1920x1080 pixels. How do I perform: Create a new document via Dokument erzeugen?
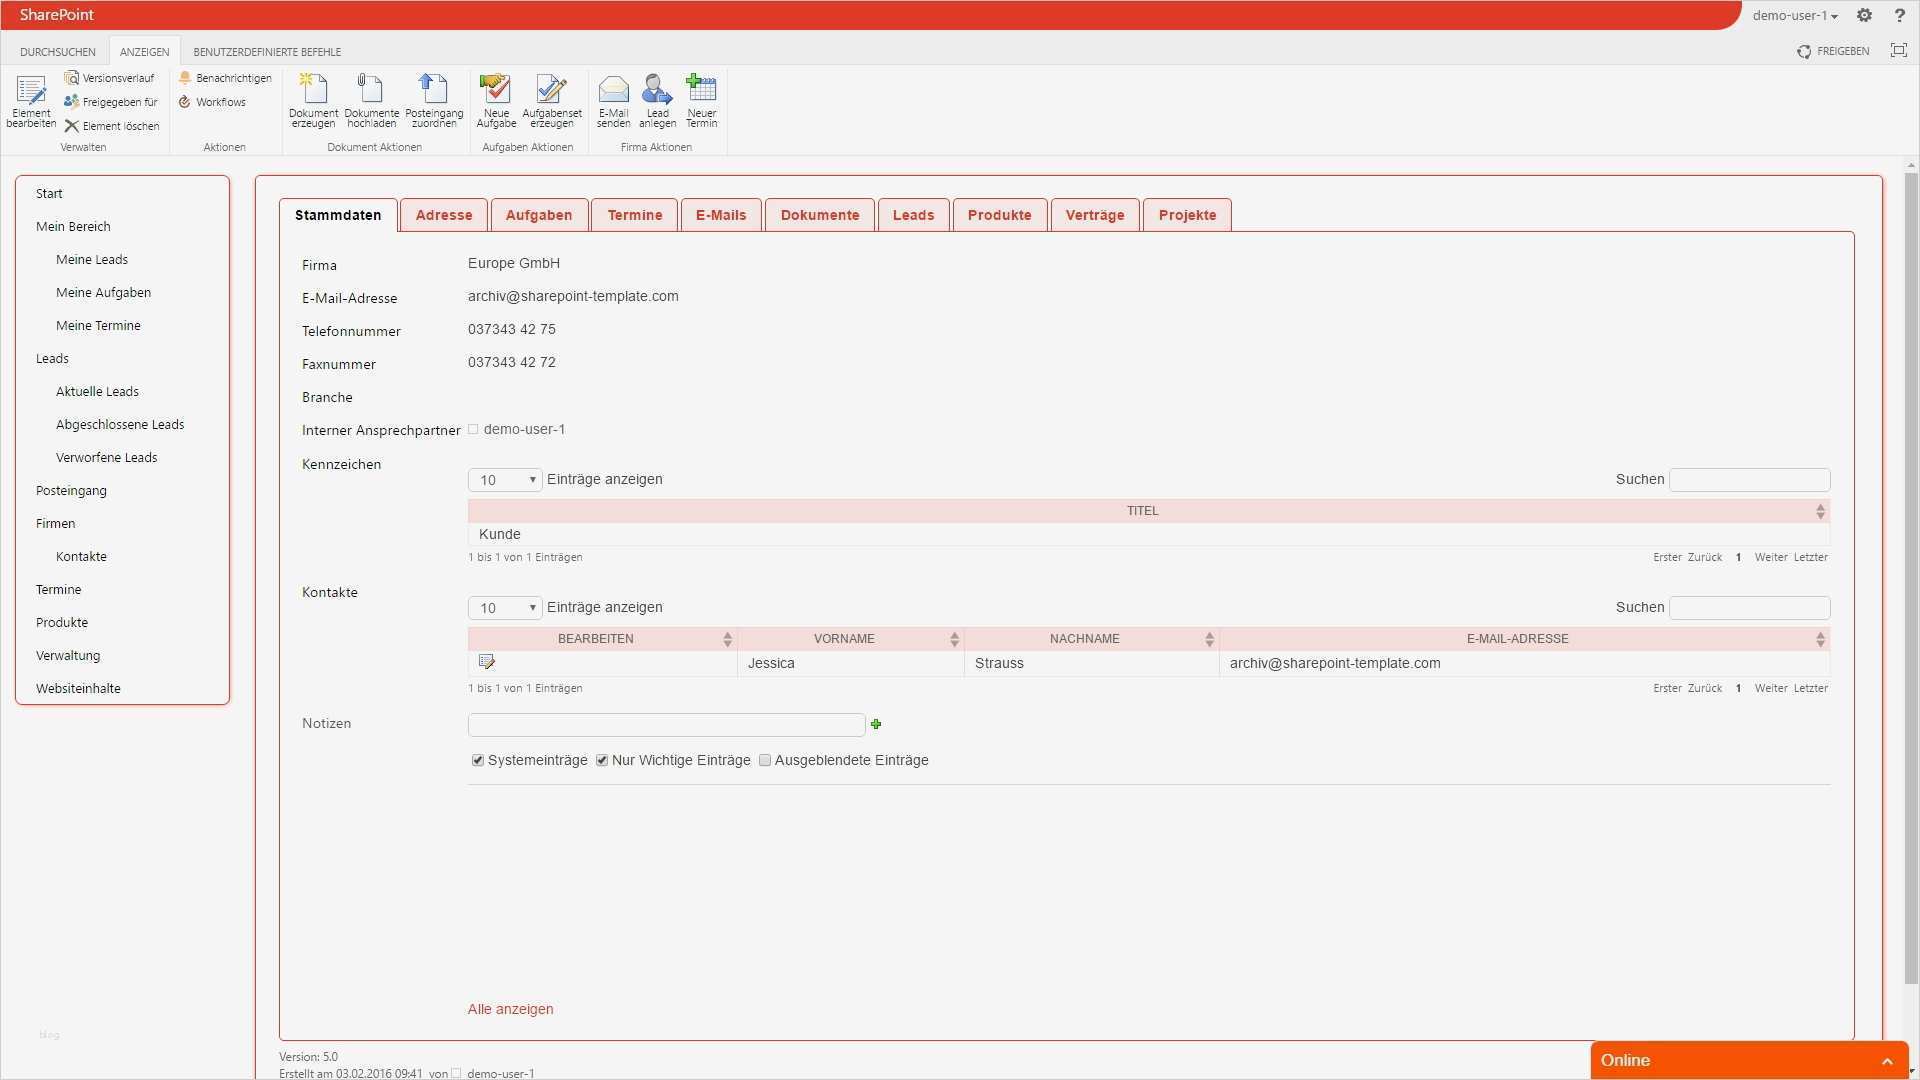[x=313, y=100]
